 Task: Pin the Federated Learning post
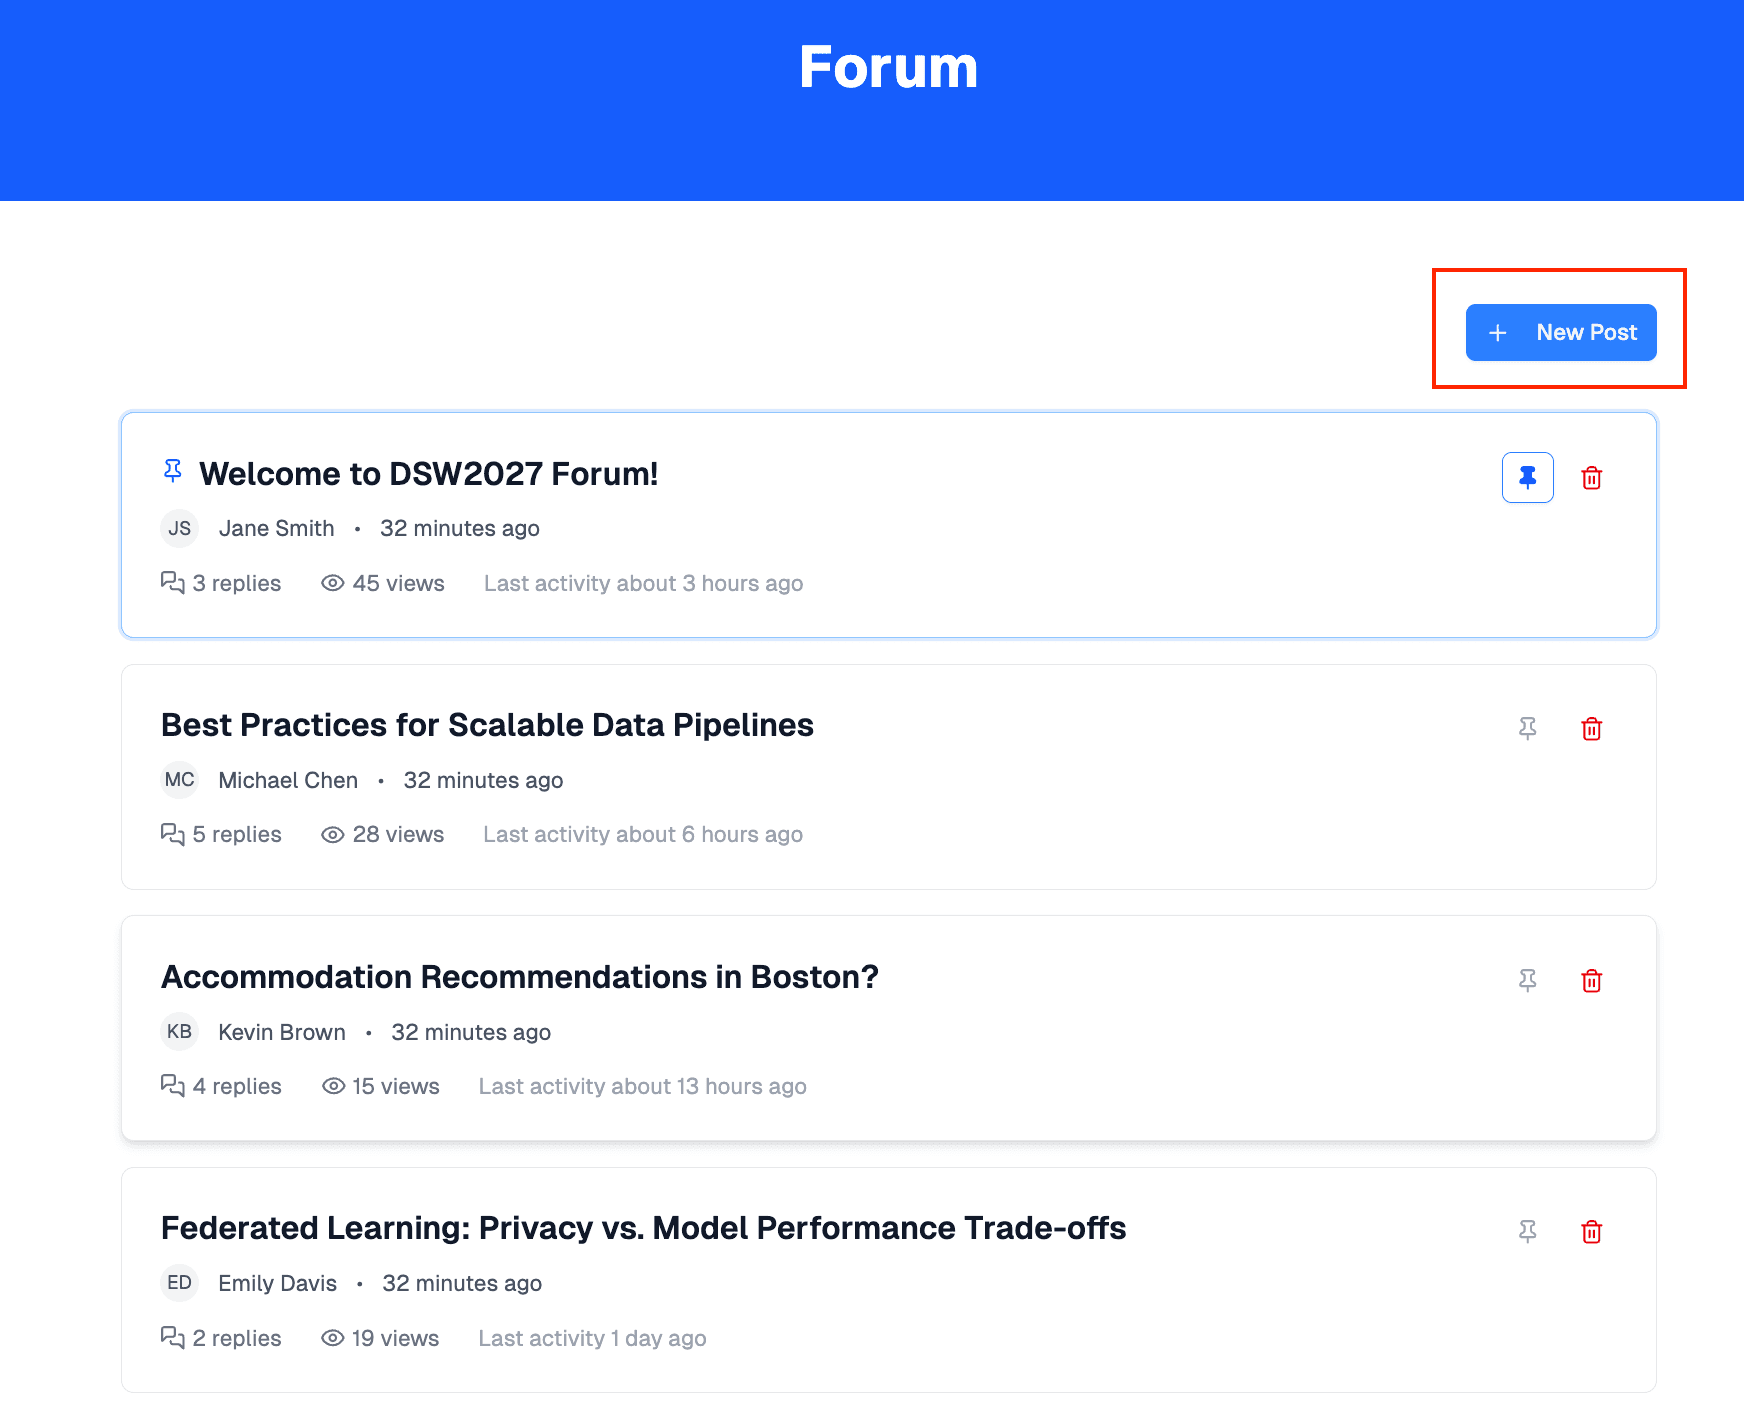1527,1232
